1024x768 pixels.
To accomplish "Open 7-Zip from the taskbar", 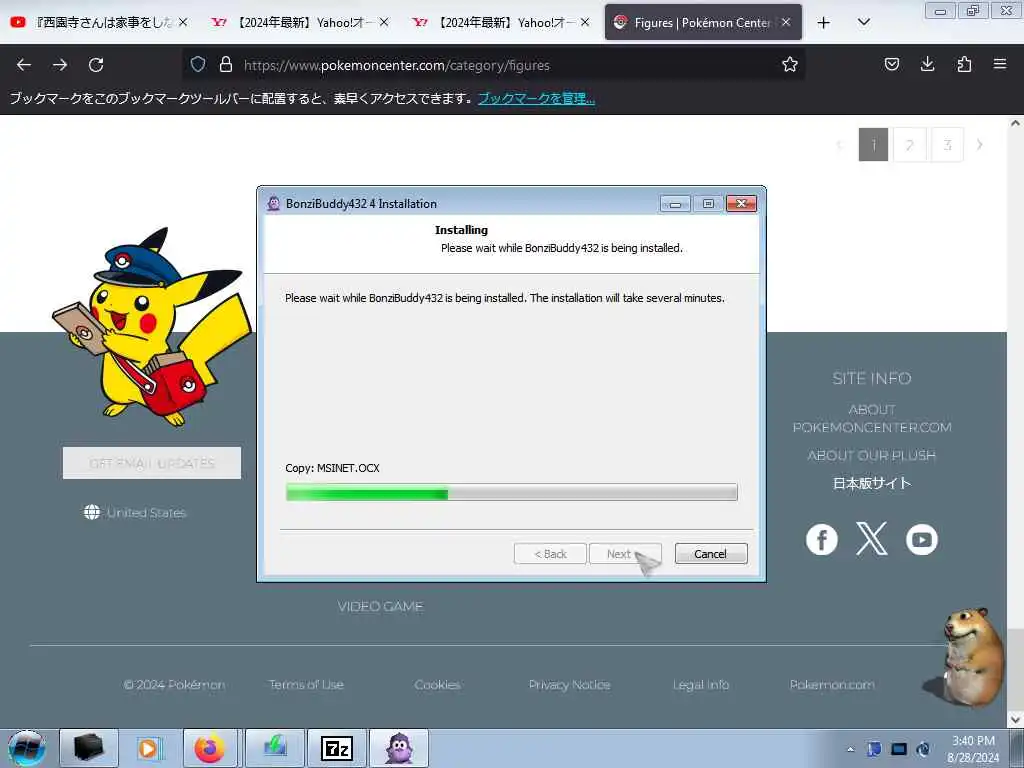I will tap(336, 748).
